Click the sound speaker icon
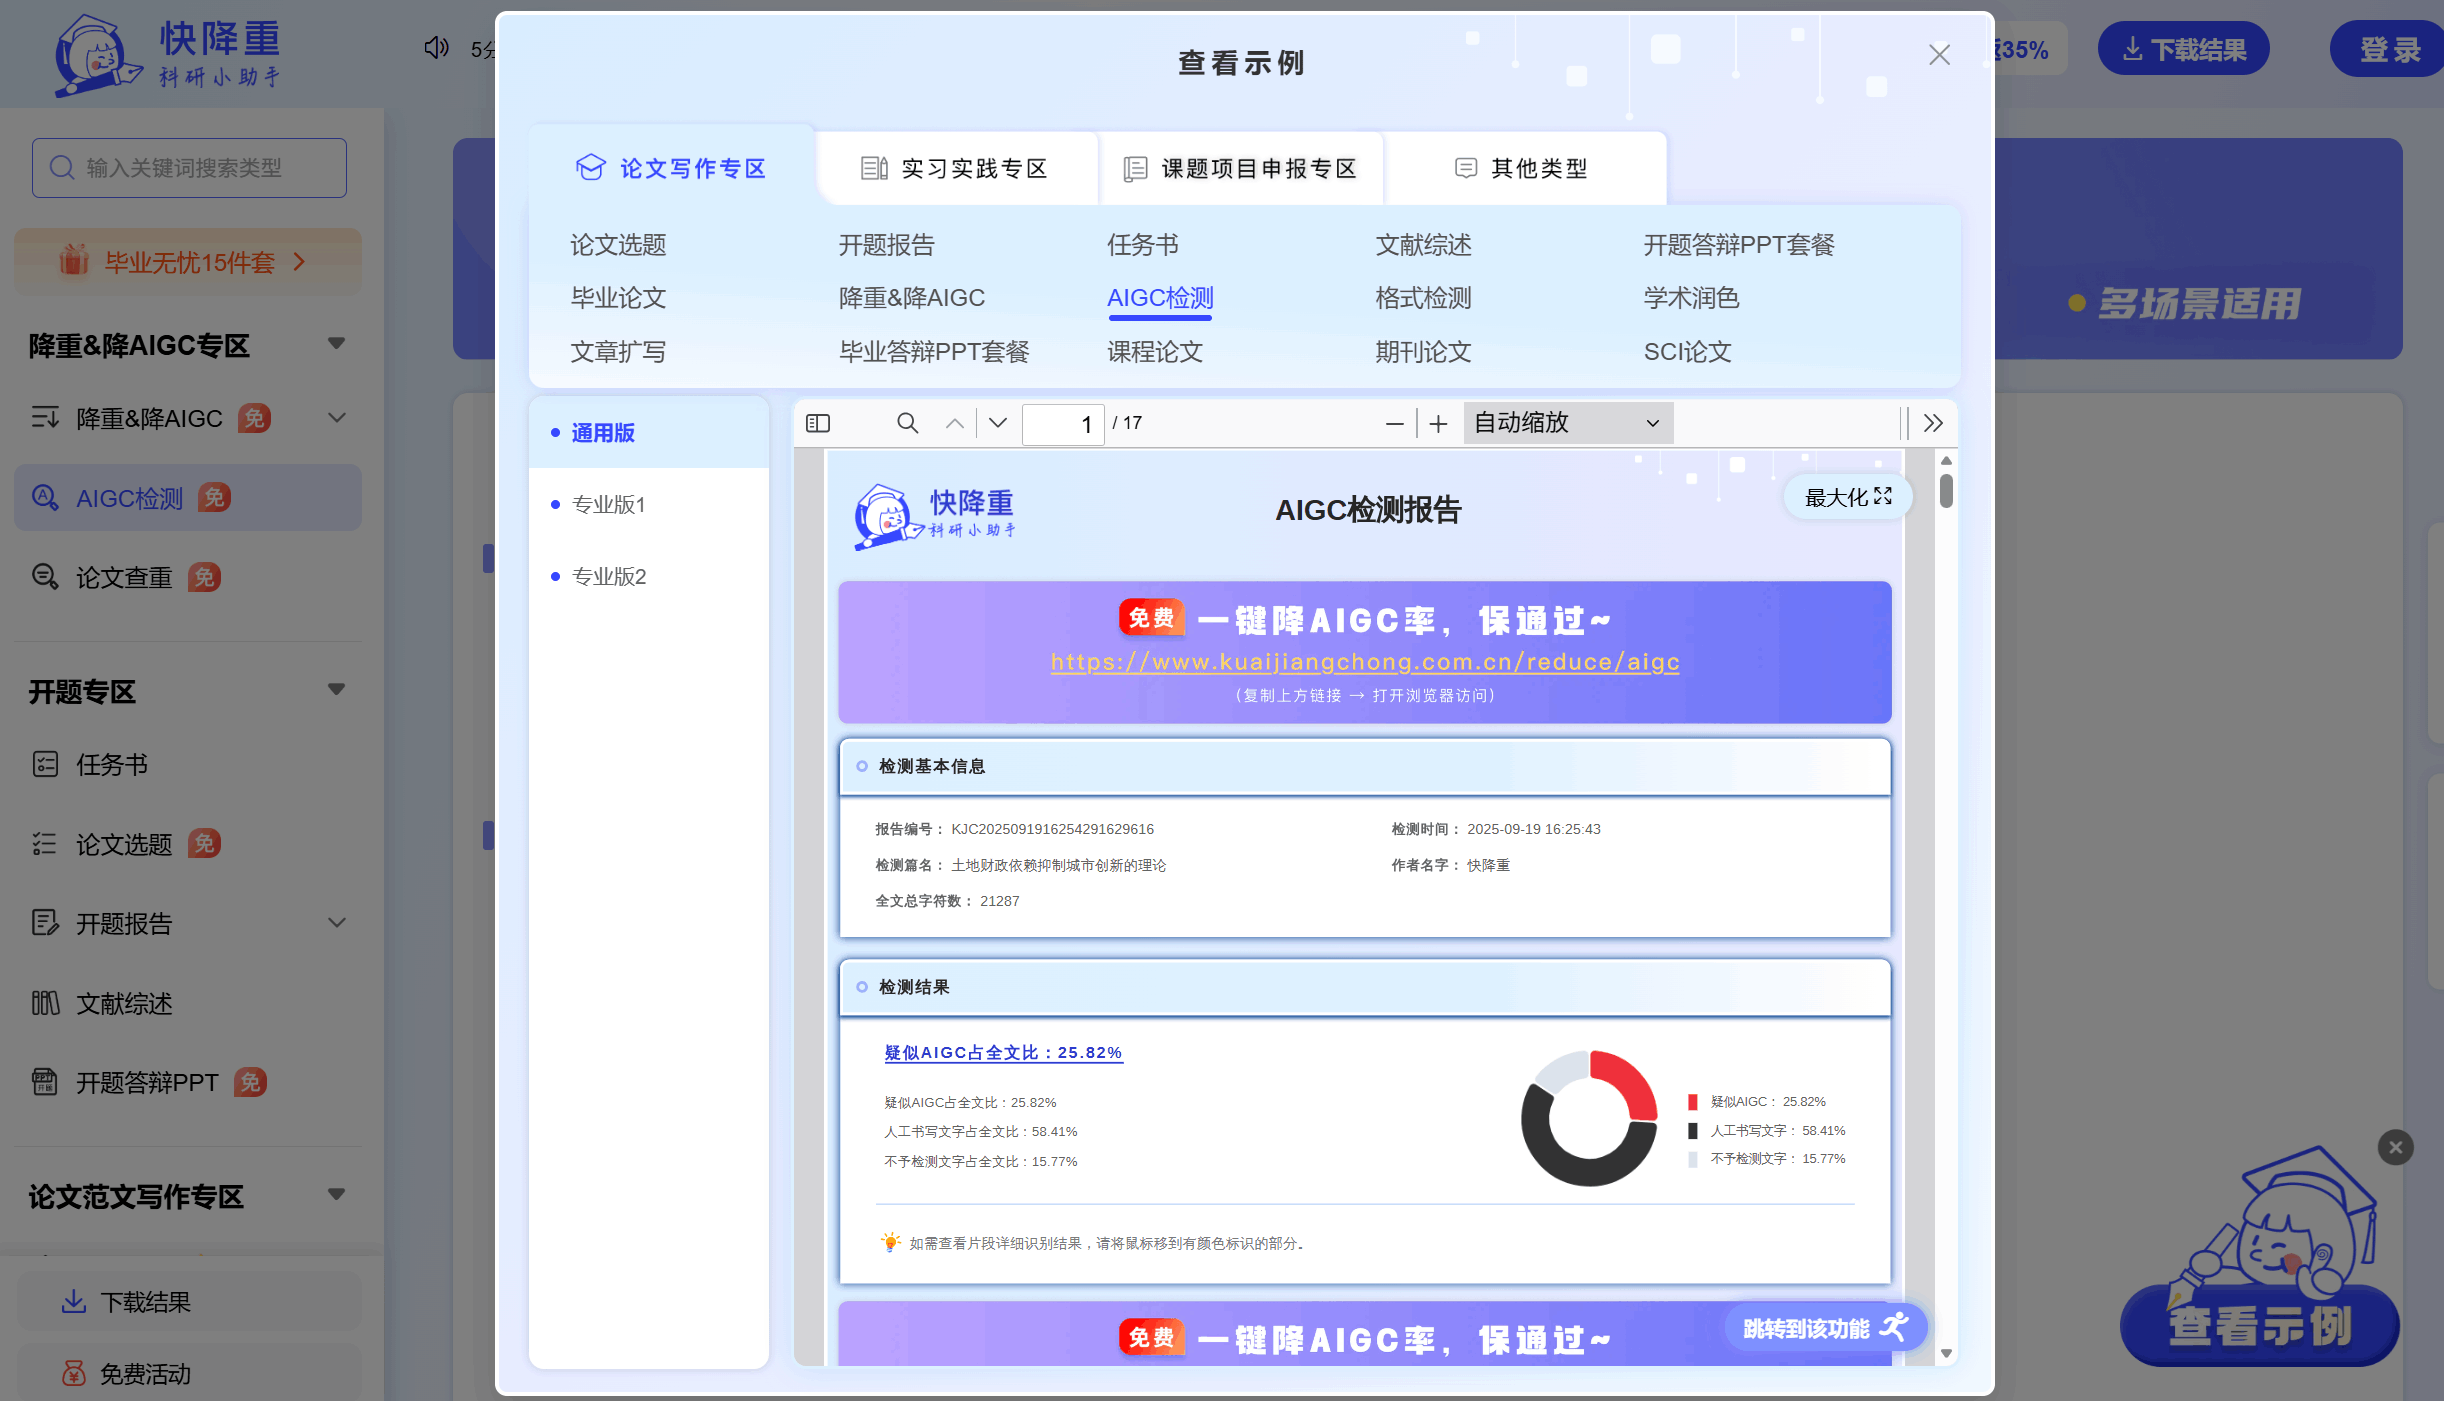Viewport: 2444px width, 1401px height. point(436,48)
